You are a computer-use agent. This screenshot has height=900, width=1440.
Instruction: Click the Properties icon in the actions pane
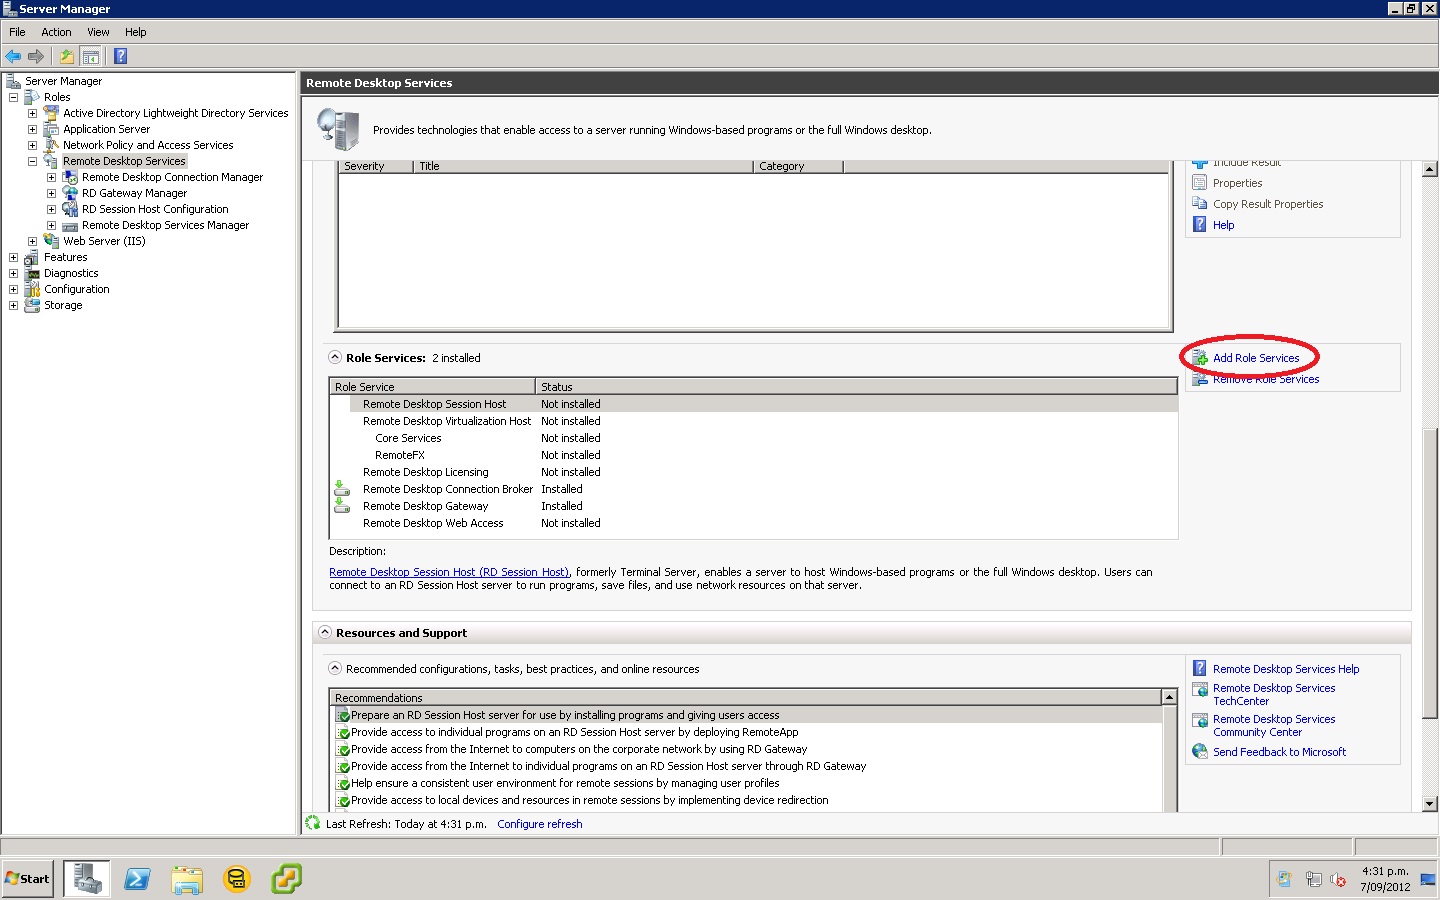[x=1199, y=182]
